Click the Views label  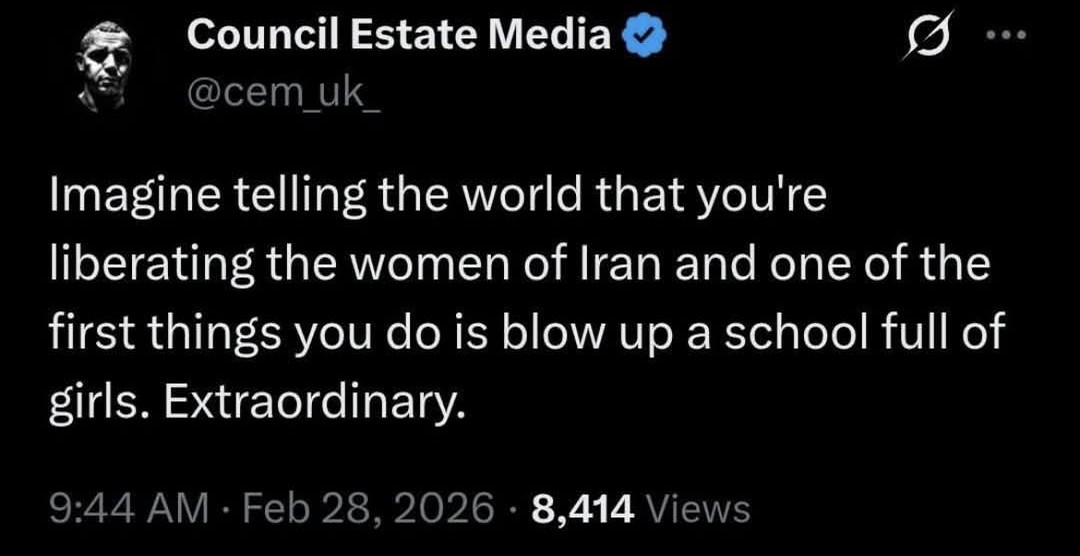698,509
